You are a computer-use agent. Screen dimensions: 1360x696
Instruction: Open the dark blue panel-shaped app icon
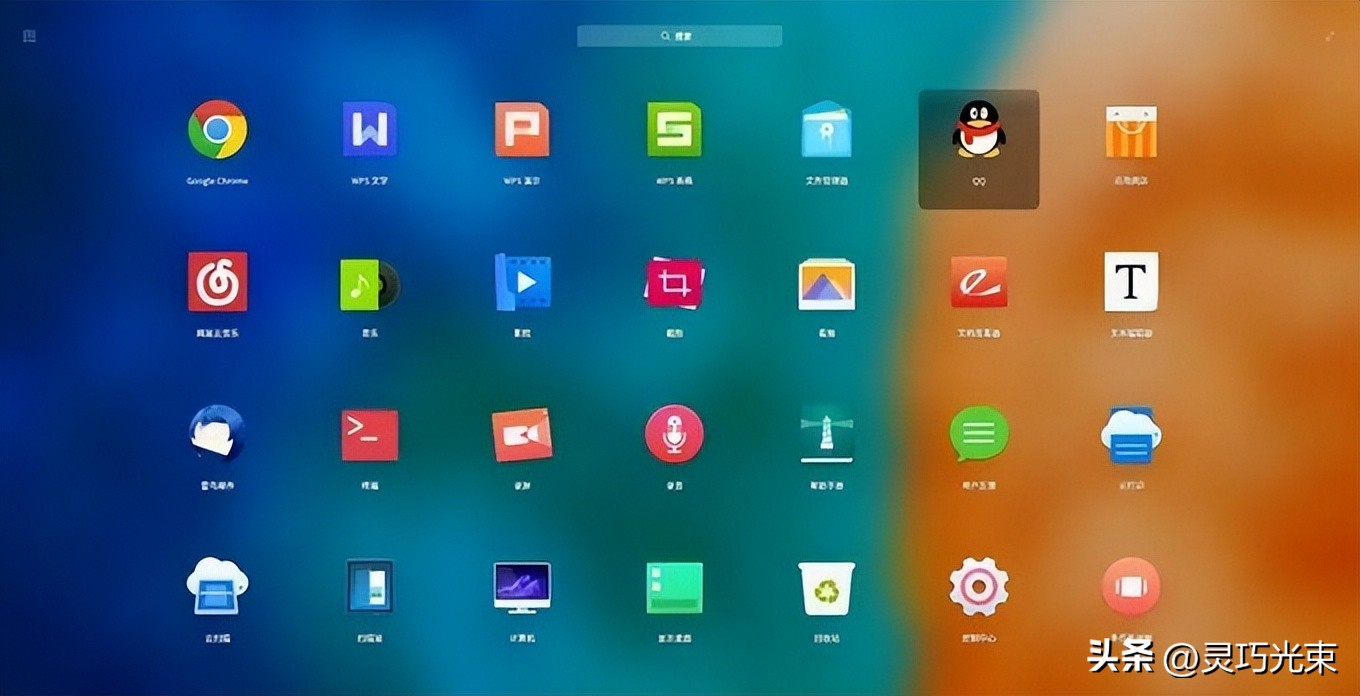pos(369,586)
